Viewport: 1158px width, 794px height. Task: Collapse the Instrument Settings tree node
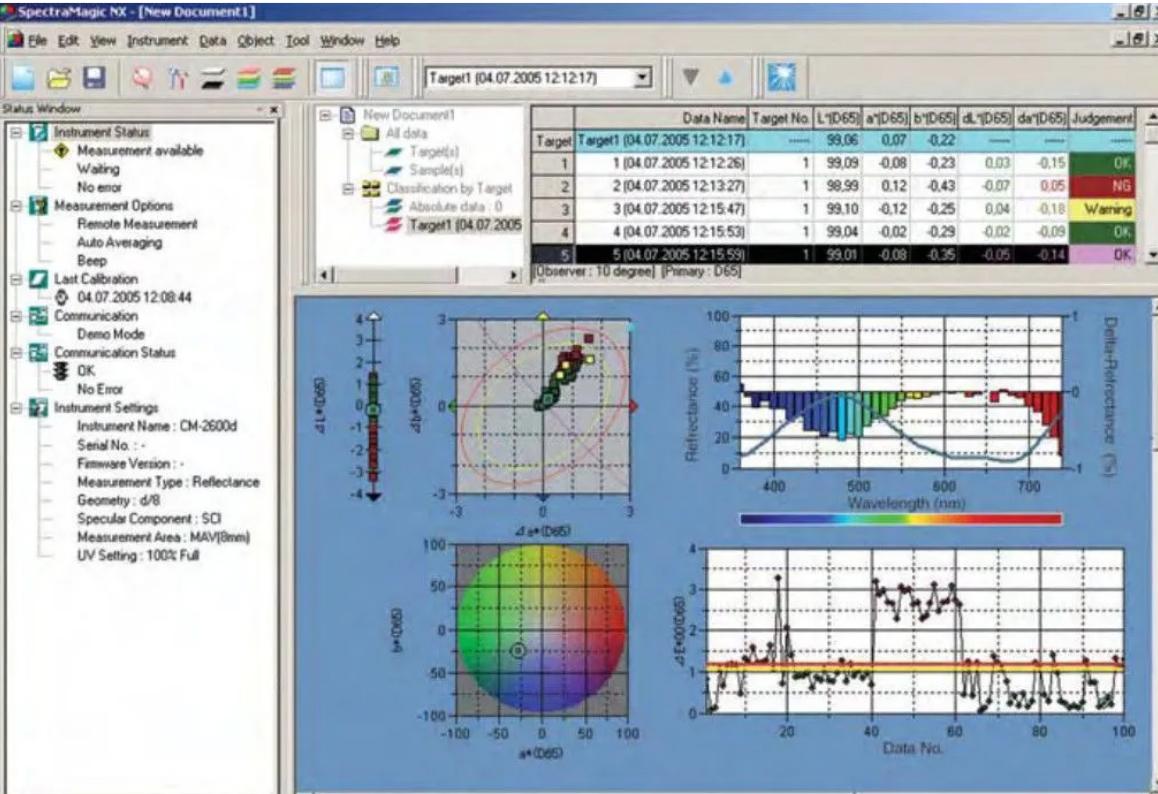[16, 408]
